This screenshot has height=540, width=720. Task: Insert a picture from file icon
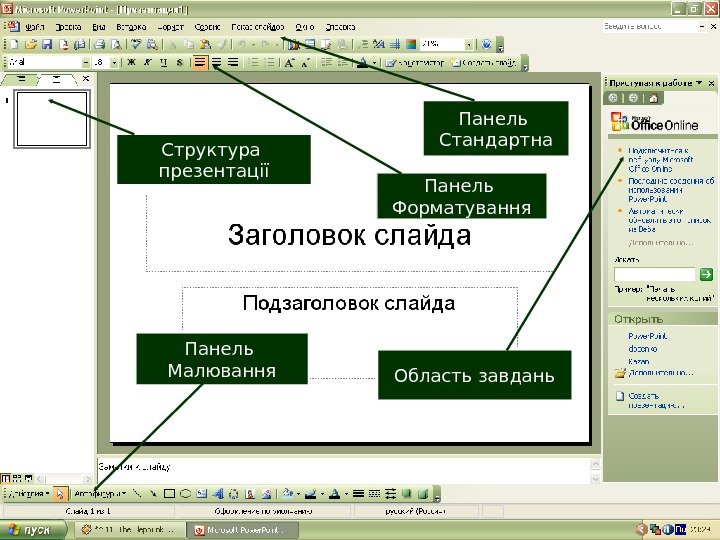click(266, 494)
